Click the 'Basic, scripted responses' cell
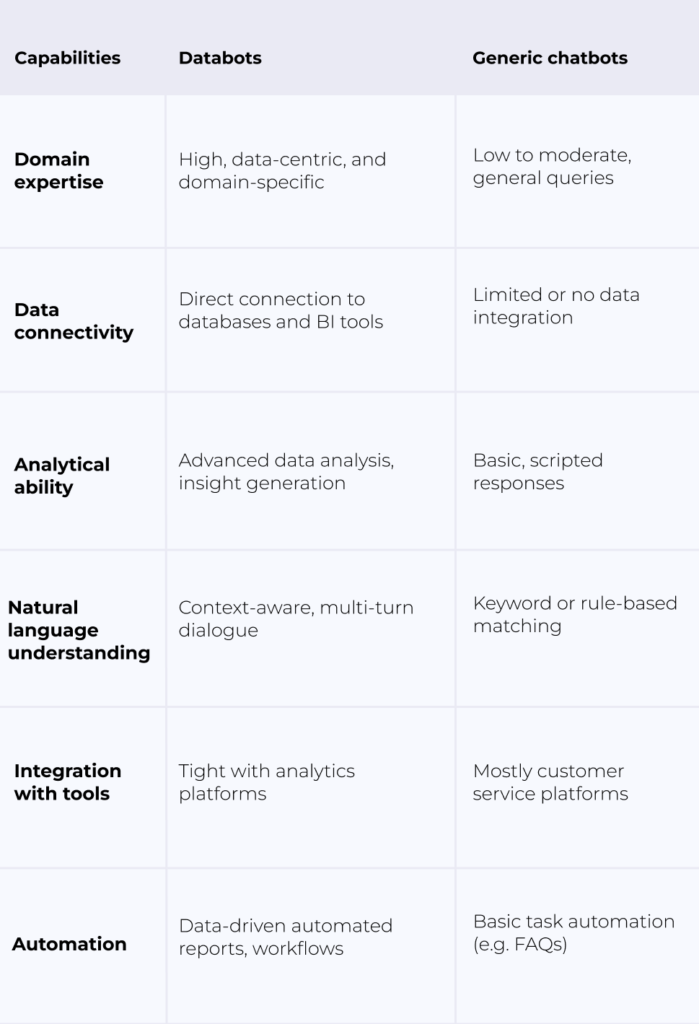This screenshot has height=1024, width=699. 538,472
